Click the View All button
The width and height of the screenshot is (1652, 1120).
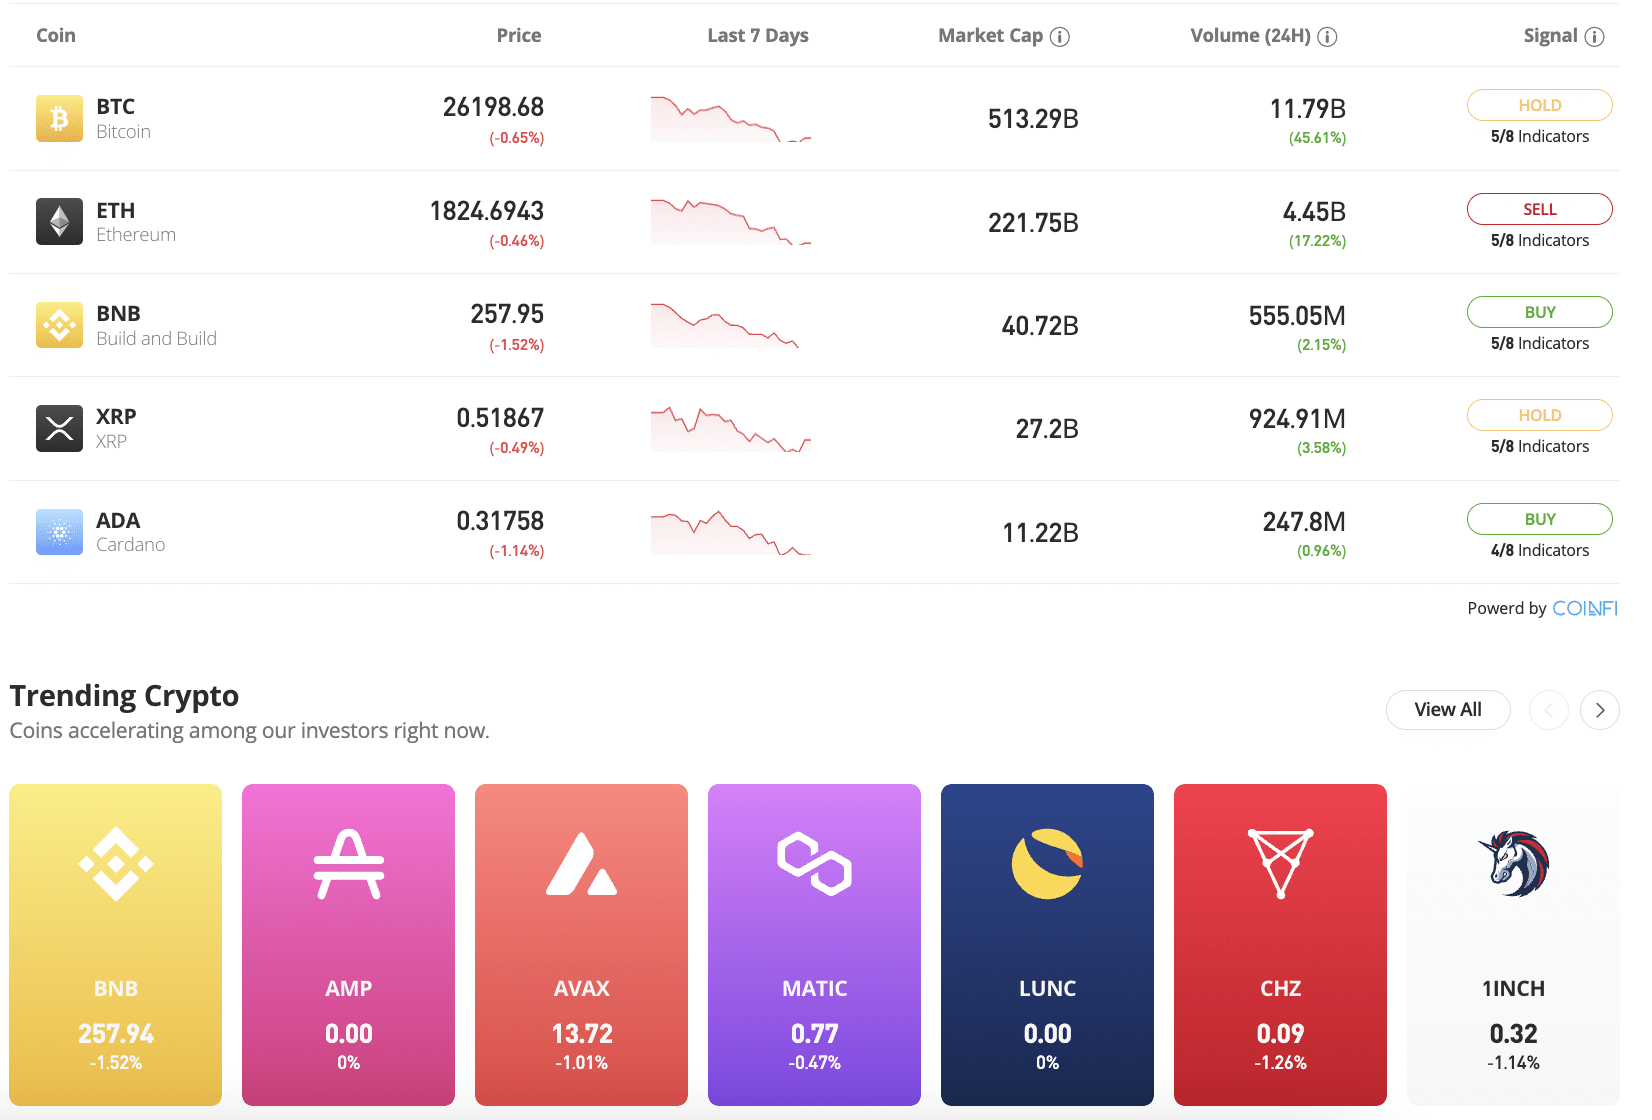1448,710
